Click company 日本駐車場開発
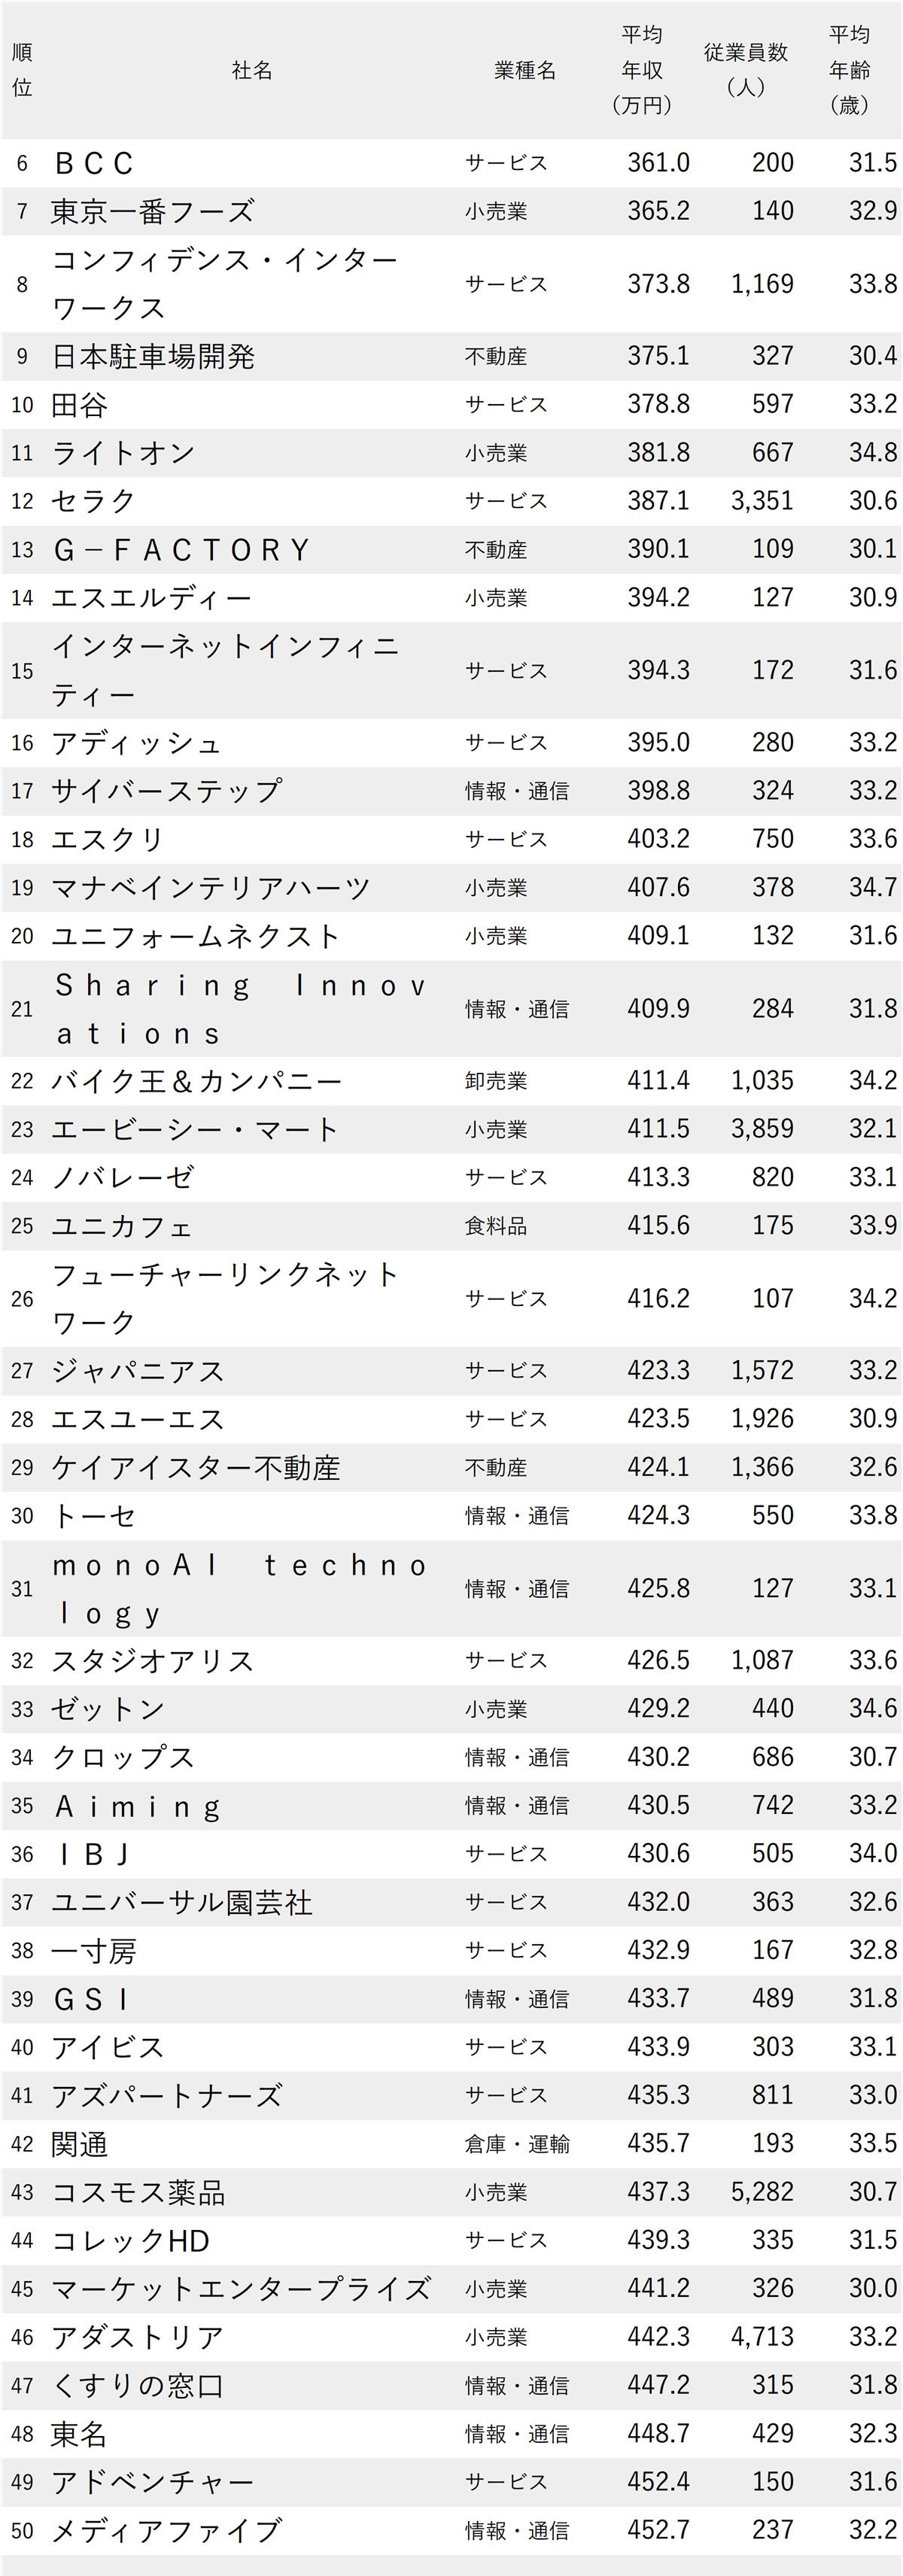 (153, 356)
